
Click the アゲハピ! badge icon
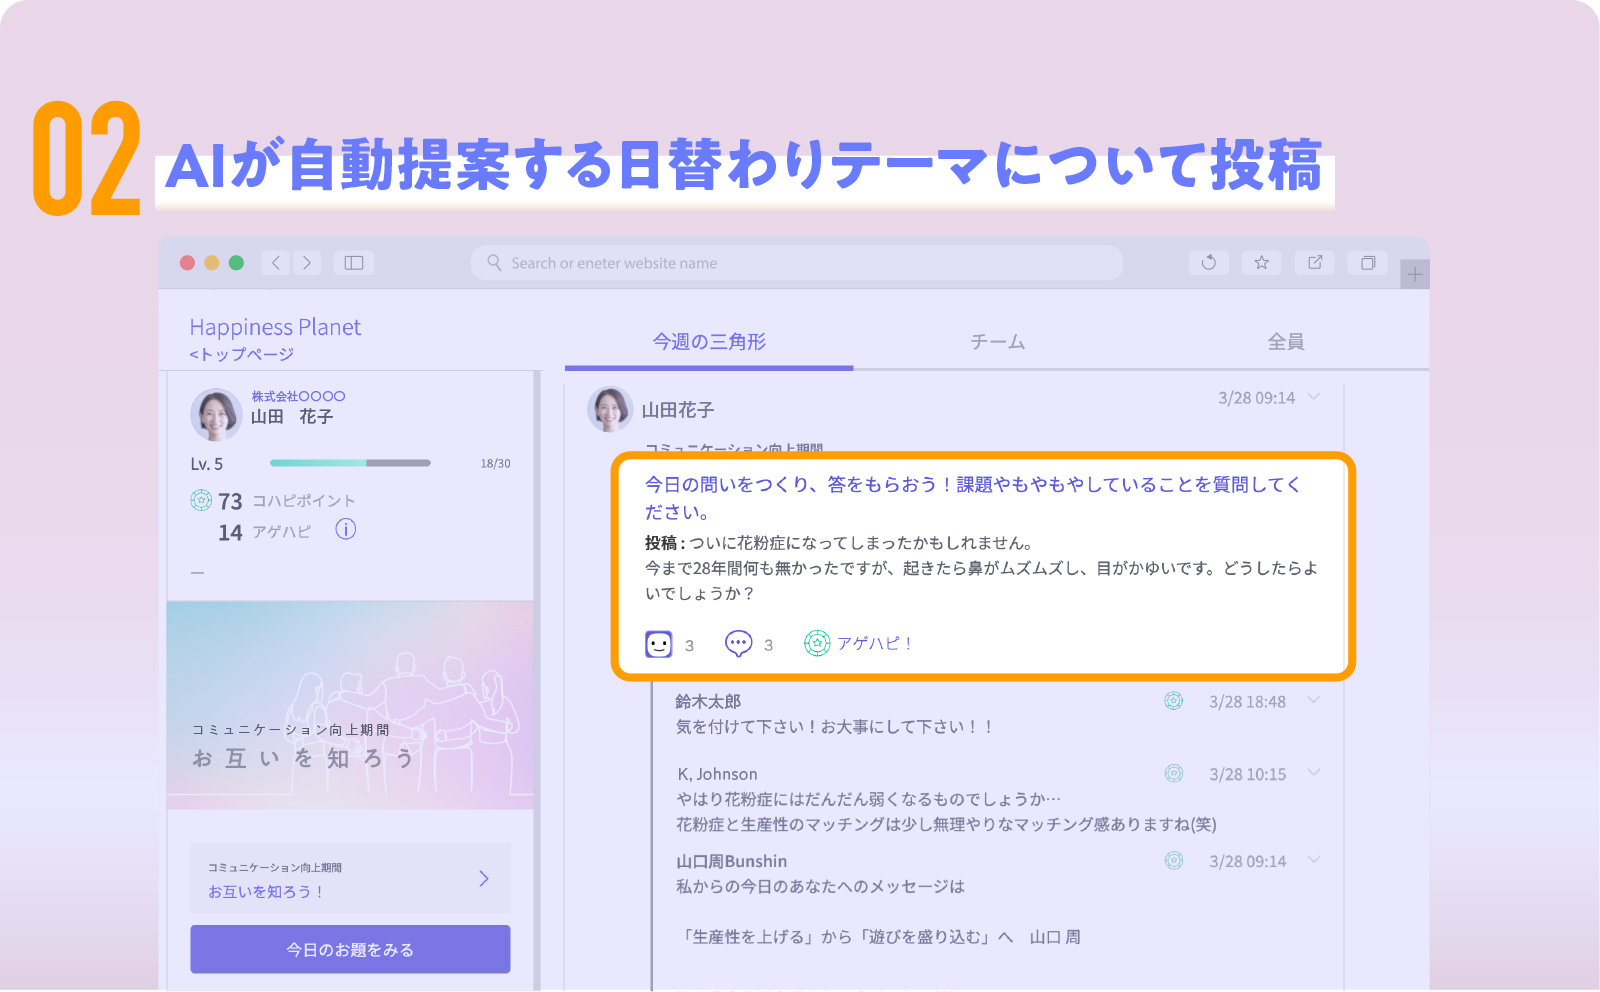(x=817, y=644)
